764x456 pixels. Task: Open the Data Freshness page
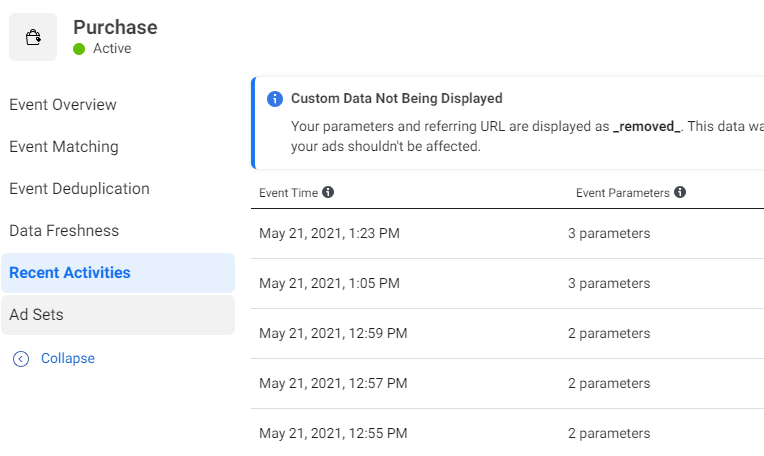[x=64, y=231]
